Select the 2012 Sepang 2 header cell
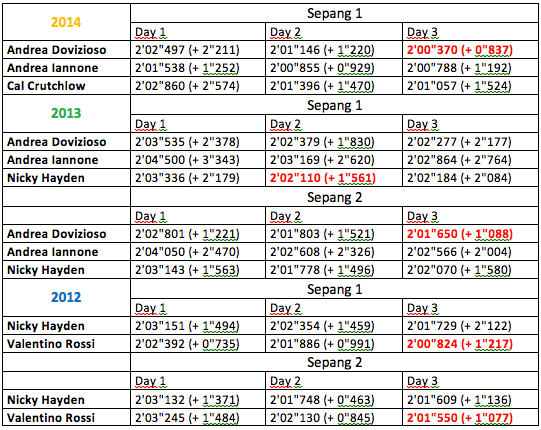Viewport: 541px width, 430px height. [x=334, y=362]
